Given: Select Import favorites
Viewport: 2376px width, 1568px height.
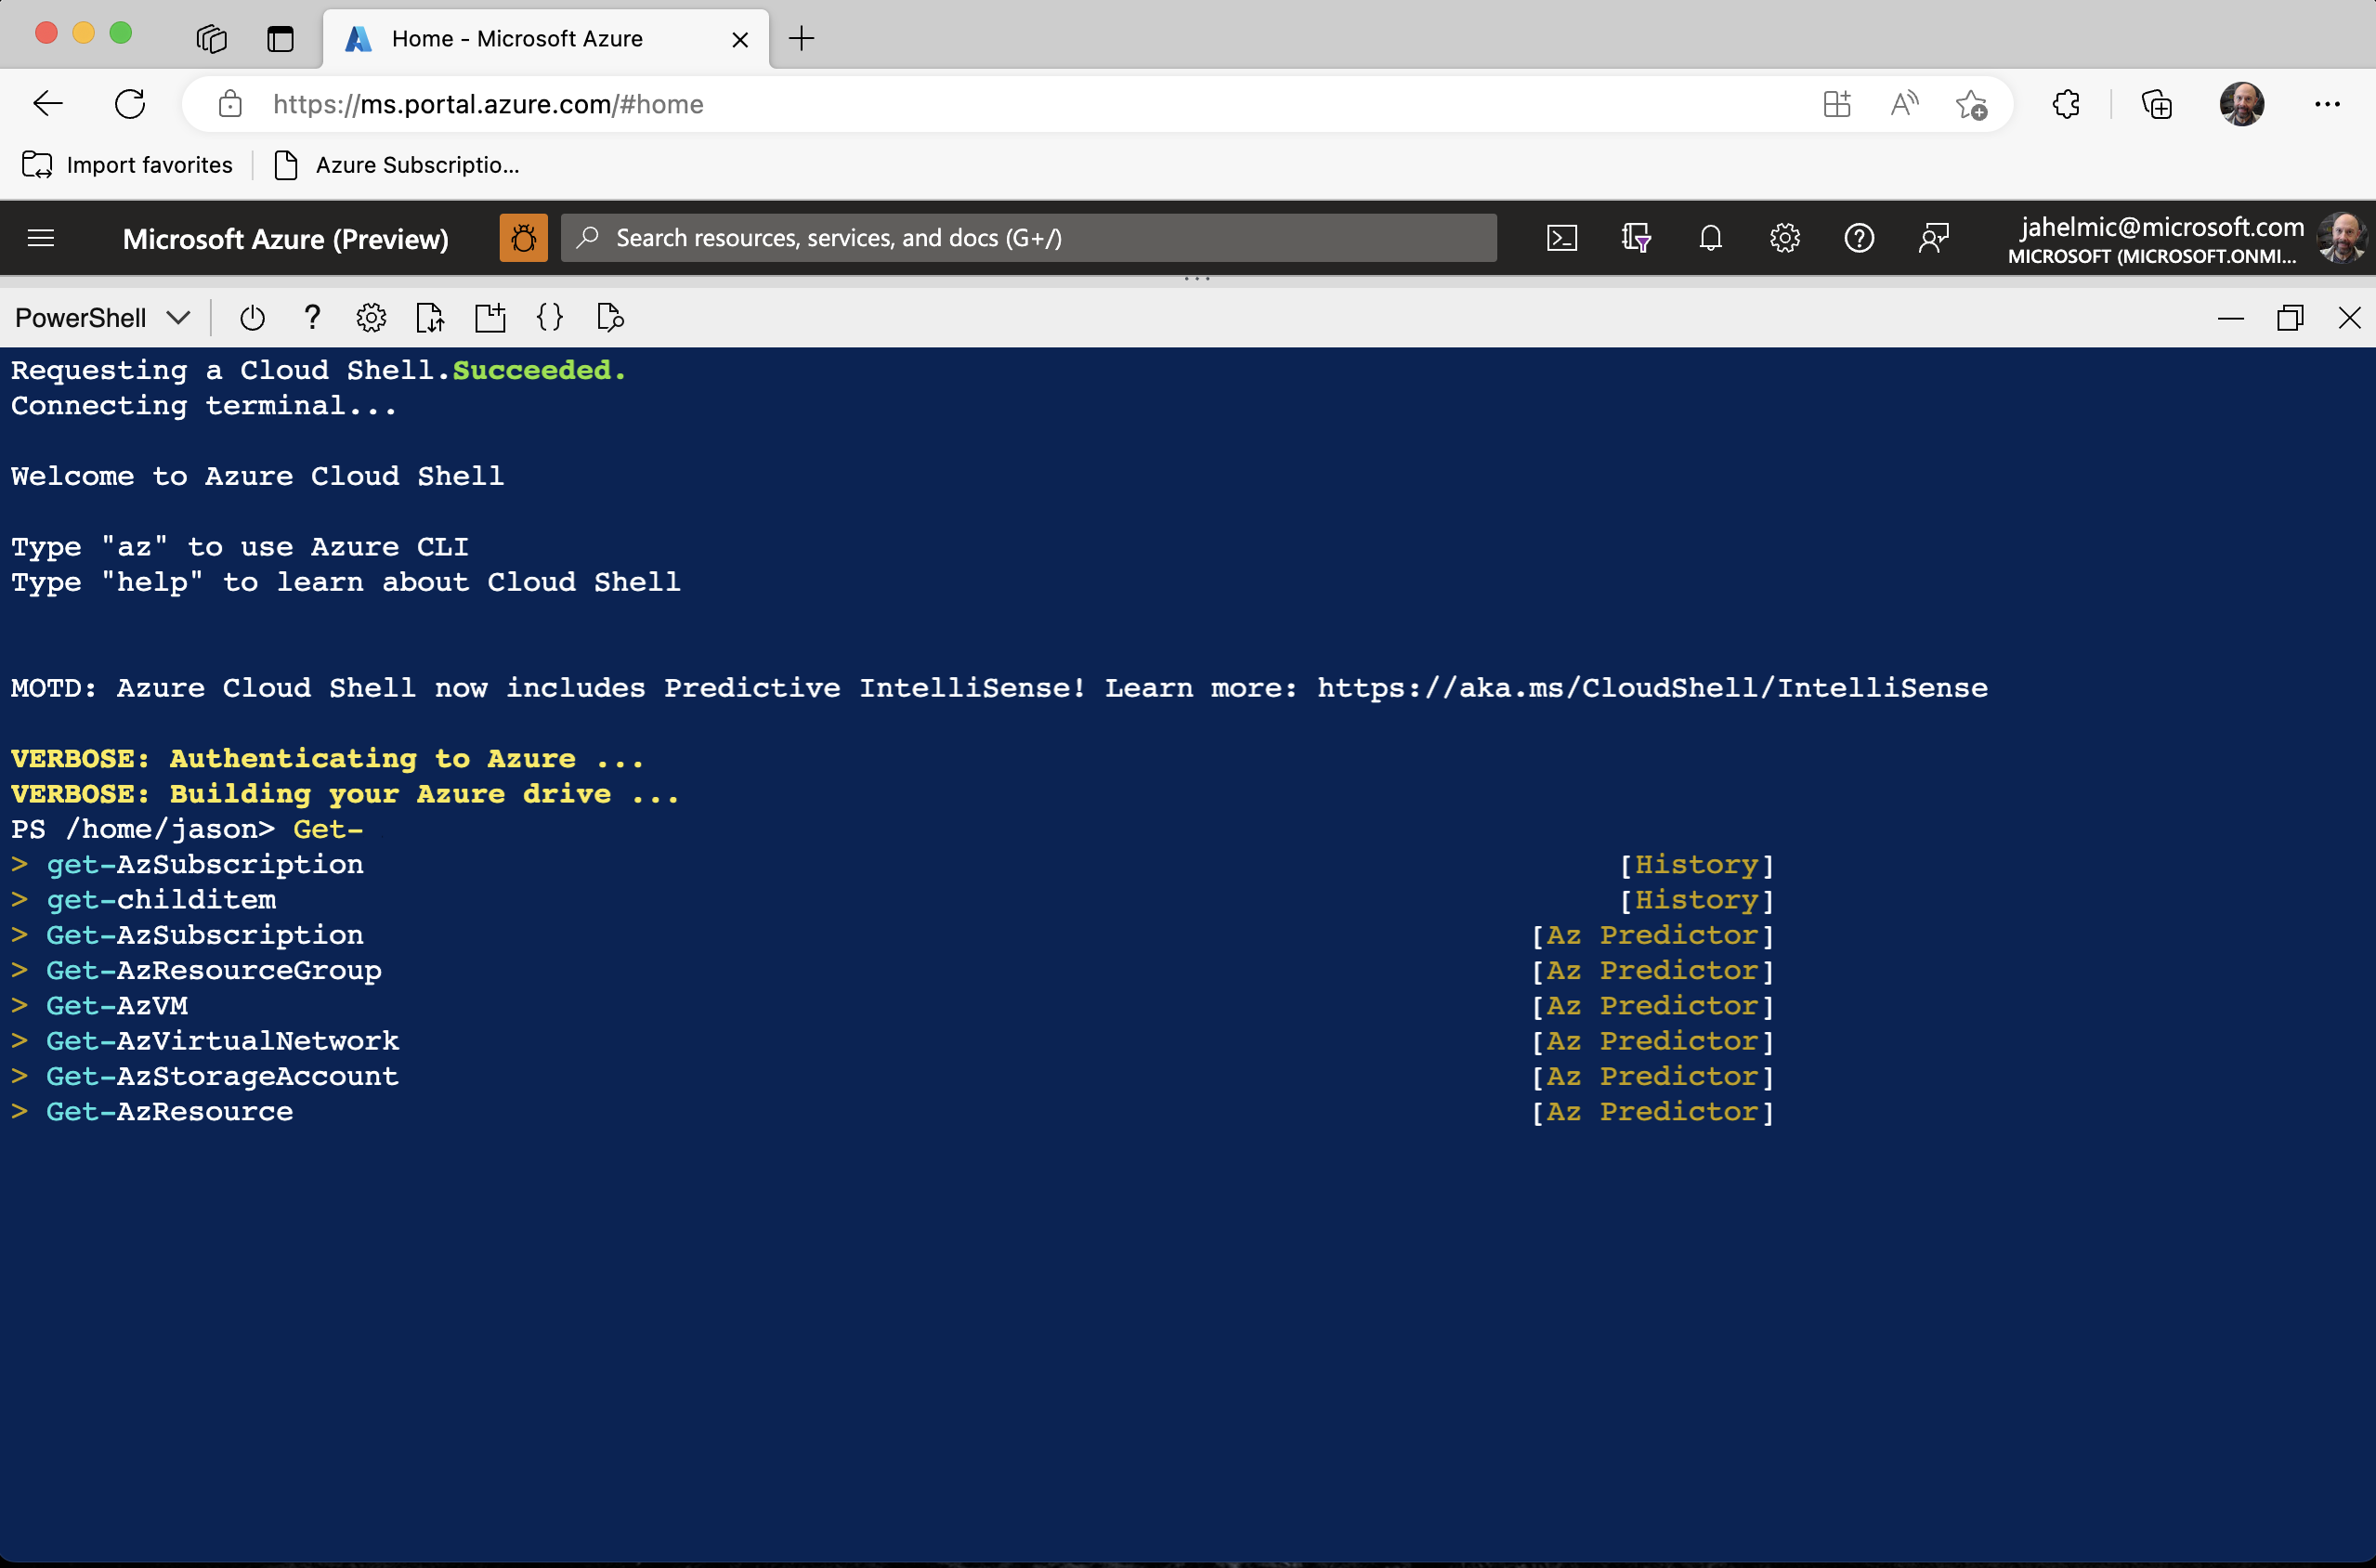Looking at the screenshot, I should click(x=127, y=165).
